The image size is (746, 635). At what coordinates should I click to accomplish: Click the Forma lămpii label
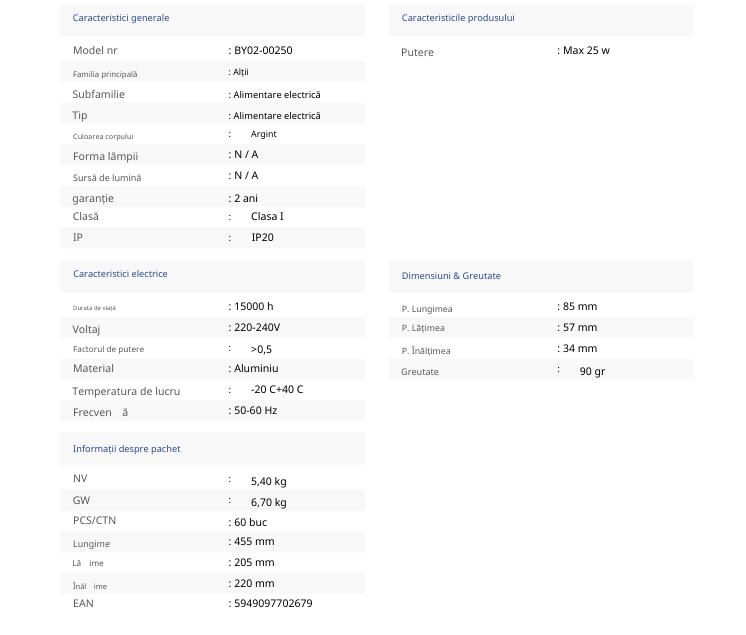106,156
